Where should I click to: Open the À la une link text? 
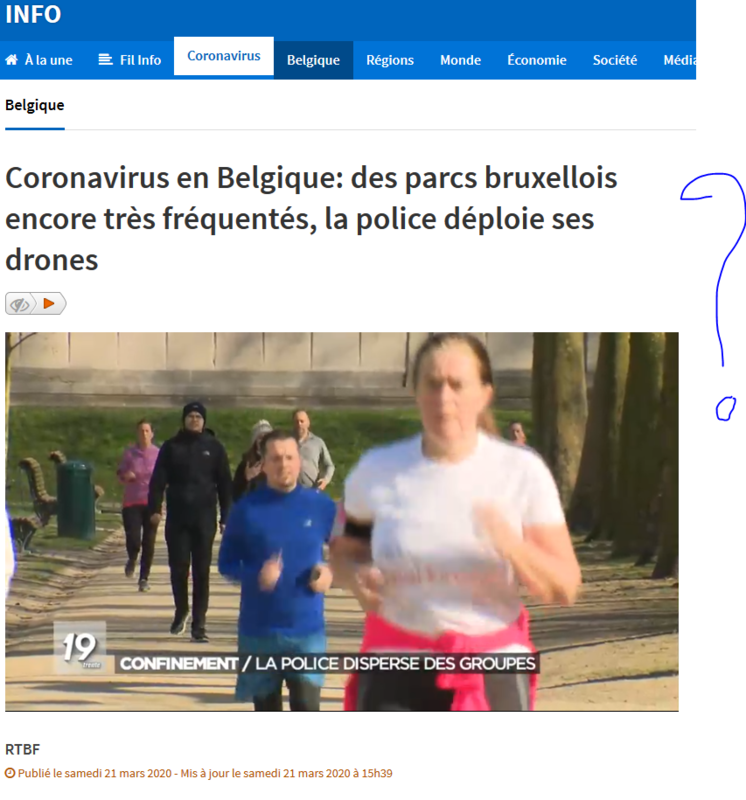tap(48, 60)
